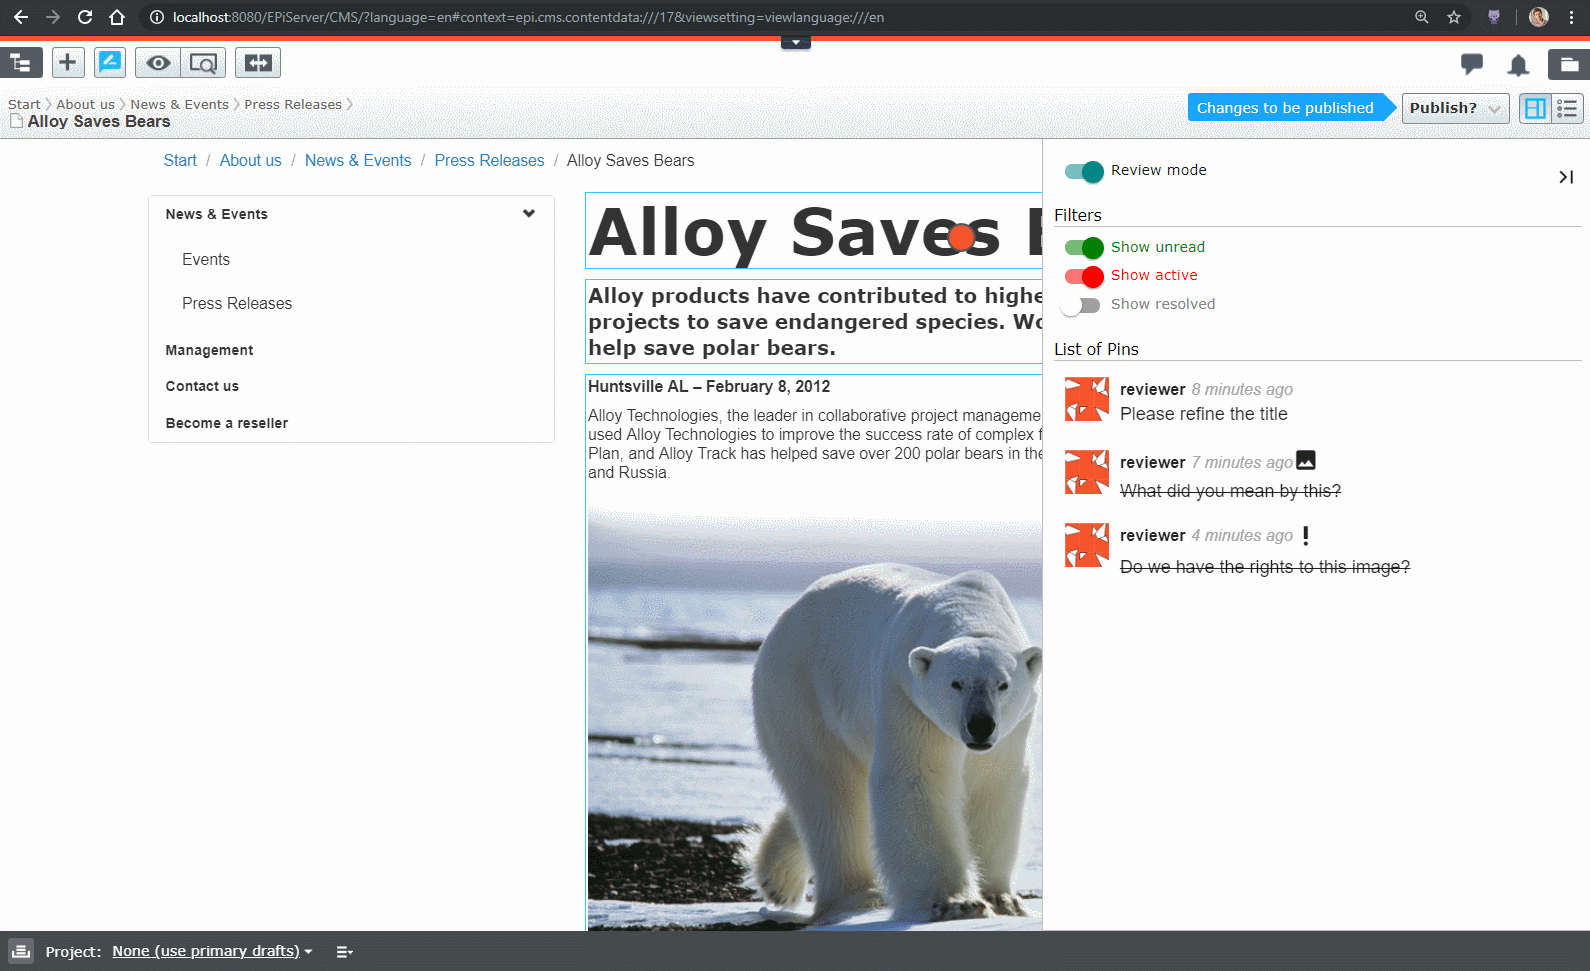Toggle preview with the eye icon
This screenshot has height=971, width=1590.
point(158,63)
